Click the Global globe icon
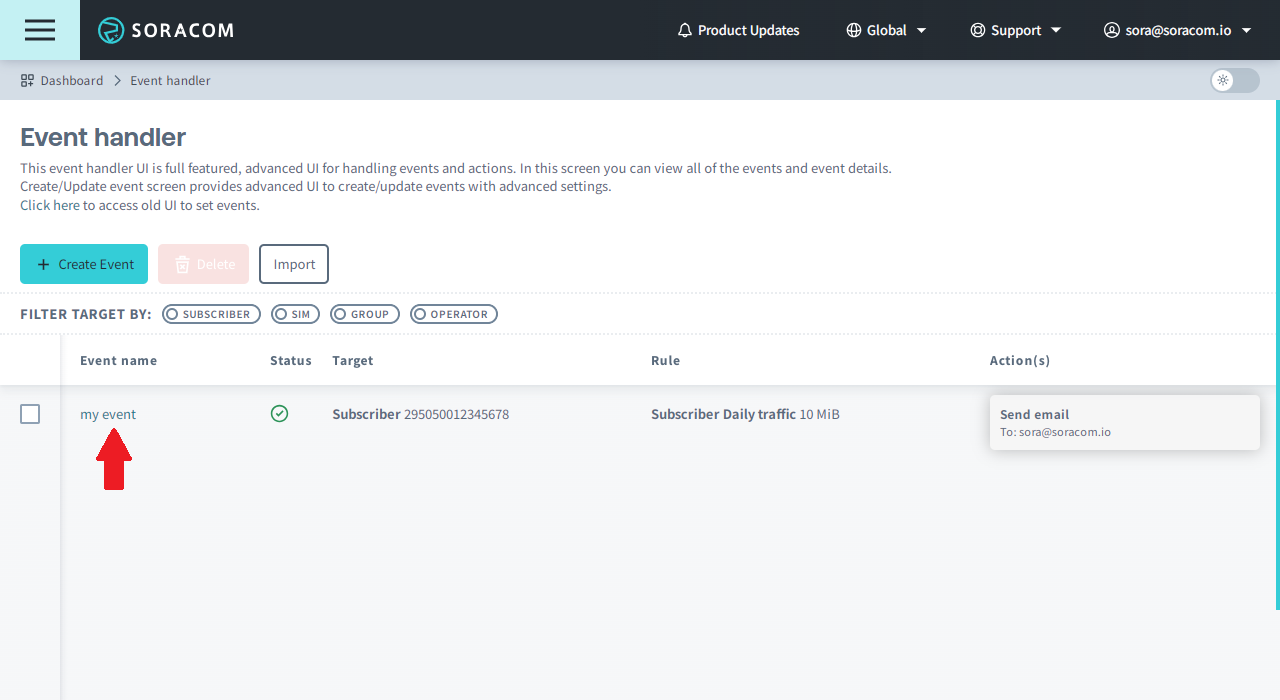This screenshot has height=700, width=1280. (853, 30)
